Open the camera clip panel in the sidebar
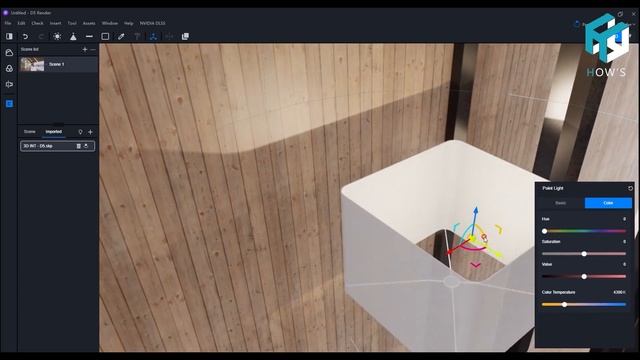Screen dimensions: 640x360 tap(9, 84)
